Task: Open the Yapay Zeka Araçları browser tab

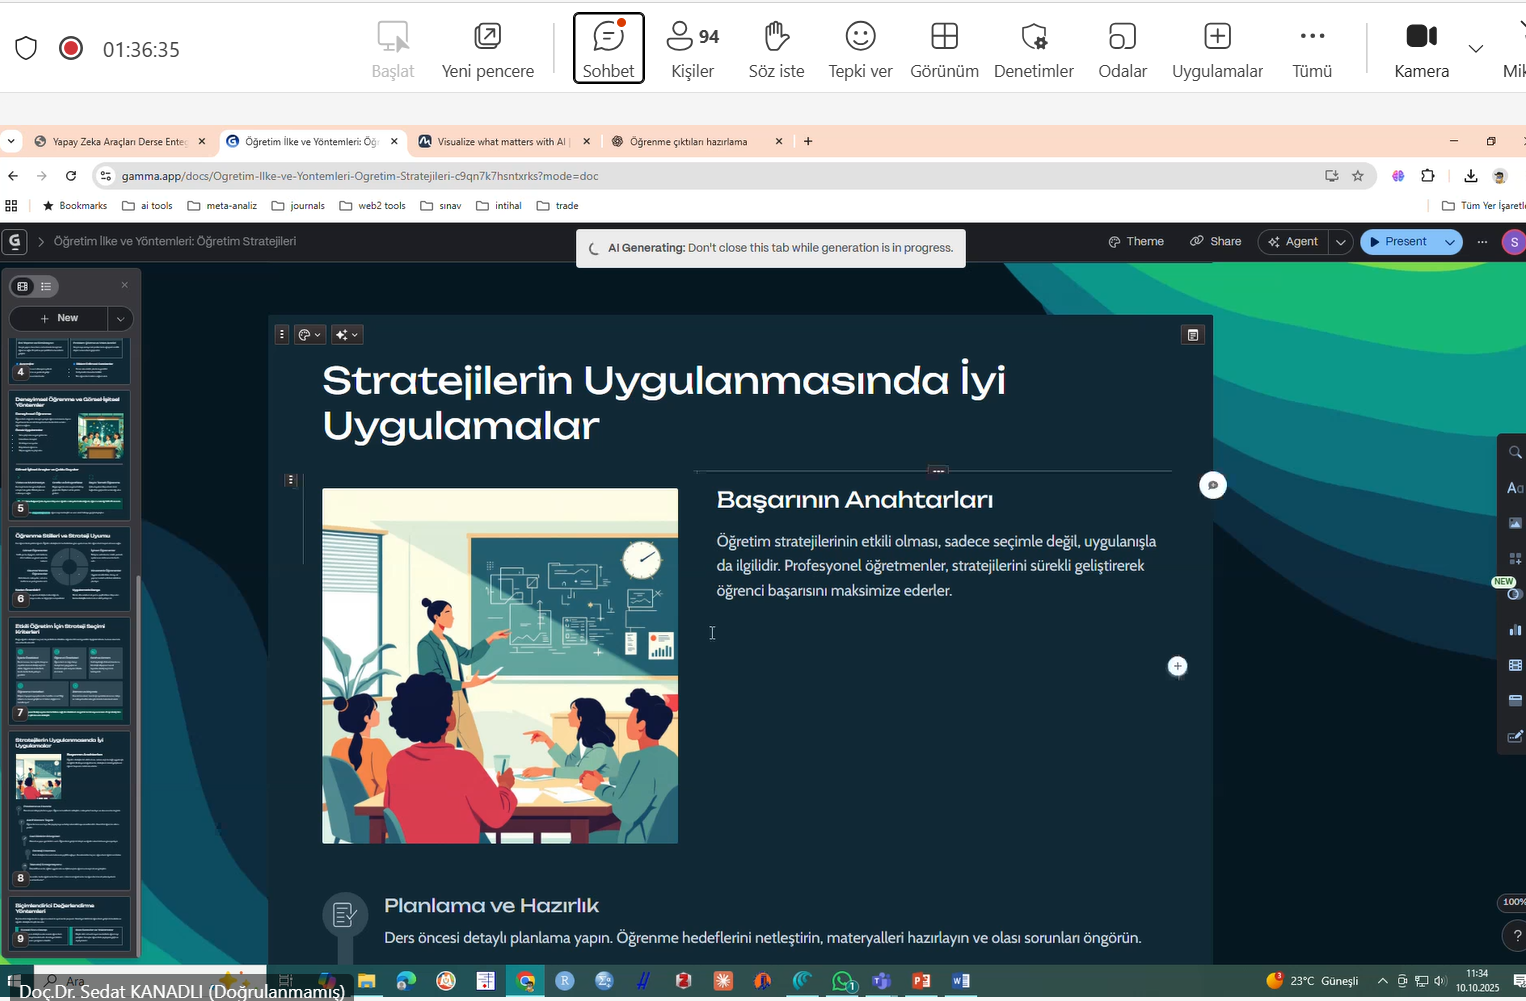Action: [x=118, y=142]
